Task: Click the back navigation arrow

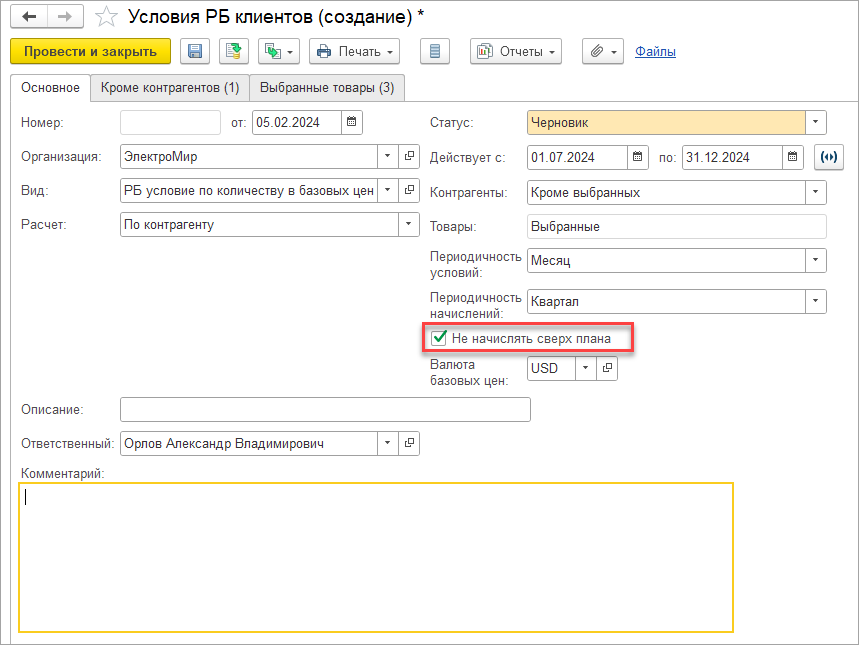Action: click(x=29, y=17)
